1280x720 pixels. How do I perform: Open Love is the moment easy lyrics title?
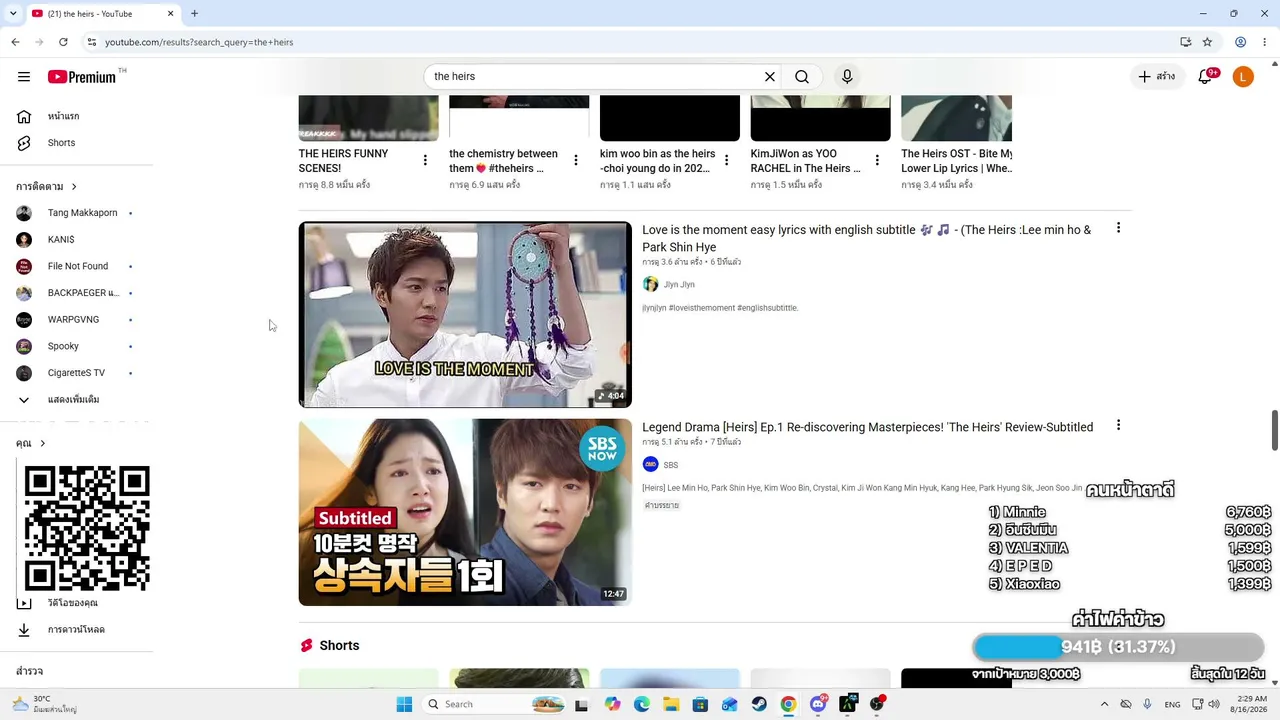pyautogui.click(x=867, y=238)
